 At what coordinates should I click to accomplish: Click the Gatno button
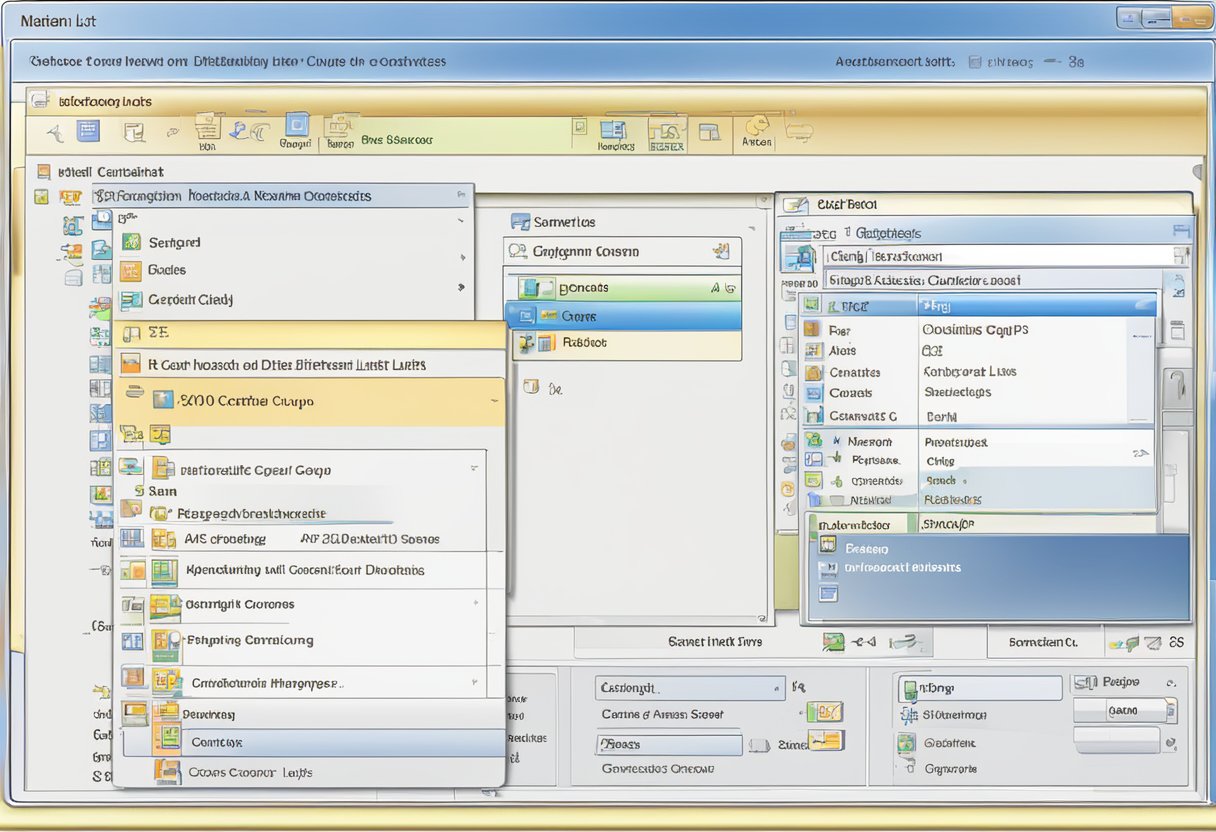(x=1123, y=711)
